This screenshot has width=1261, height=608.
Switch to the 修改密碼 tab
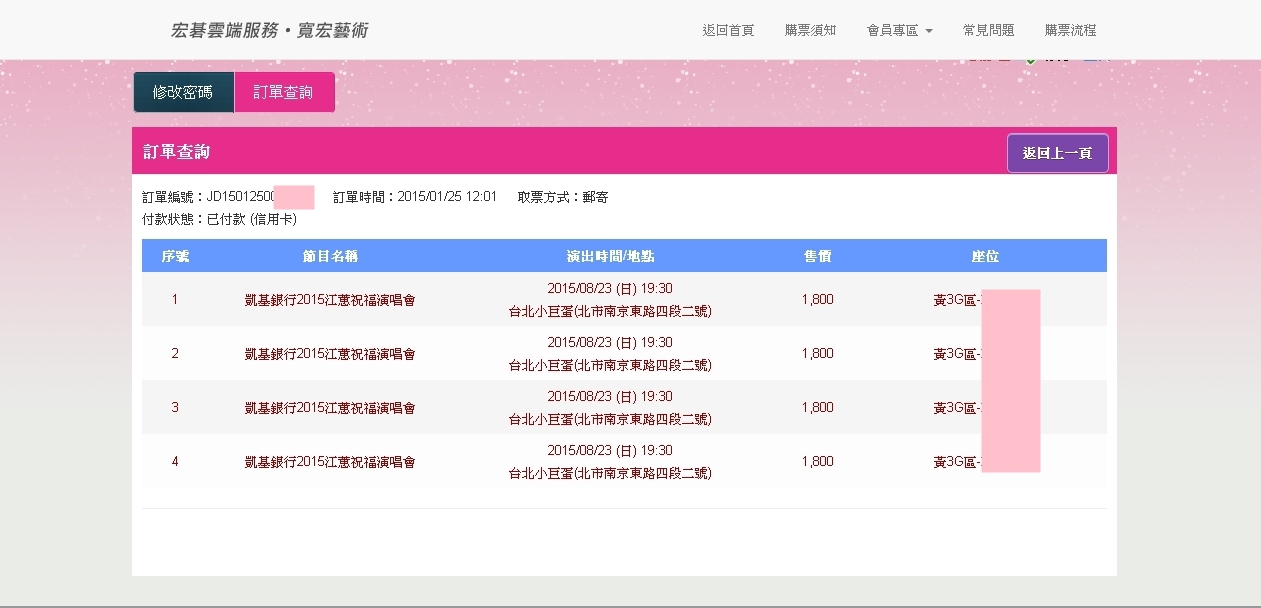(183, 92)
